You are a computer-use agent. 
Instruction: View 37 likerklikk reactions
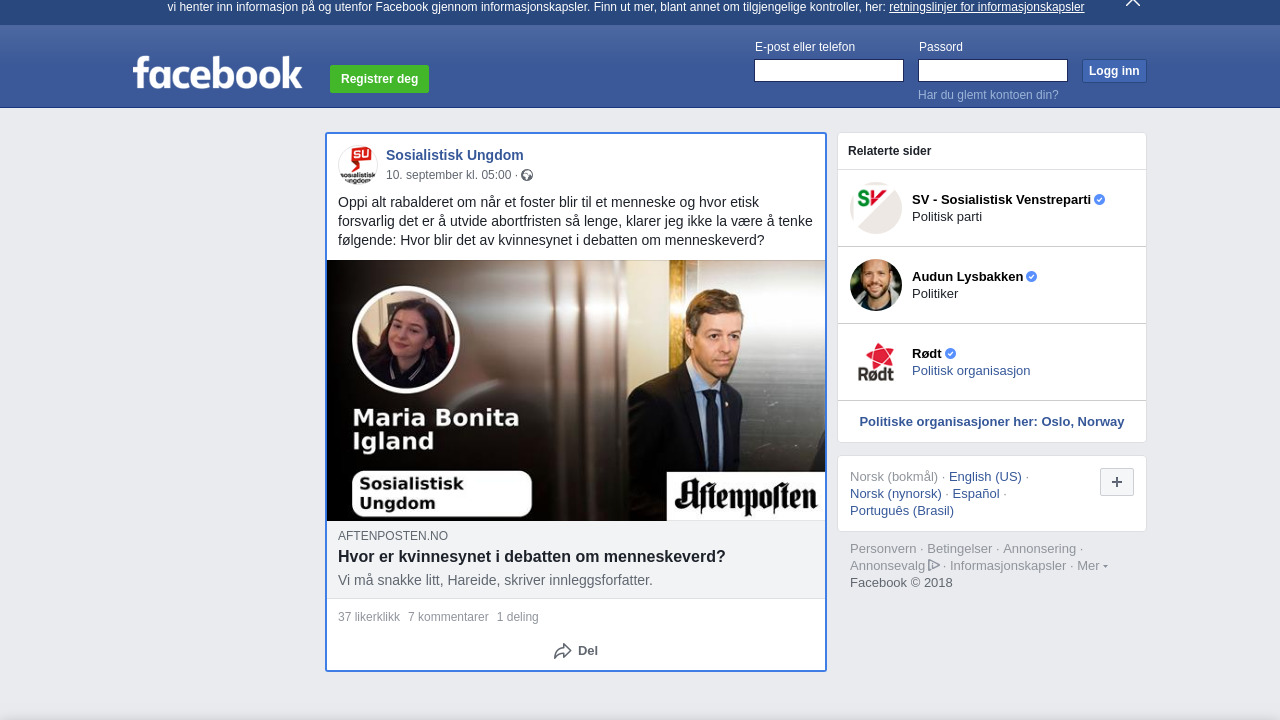(x=369, y=617)
